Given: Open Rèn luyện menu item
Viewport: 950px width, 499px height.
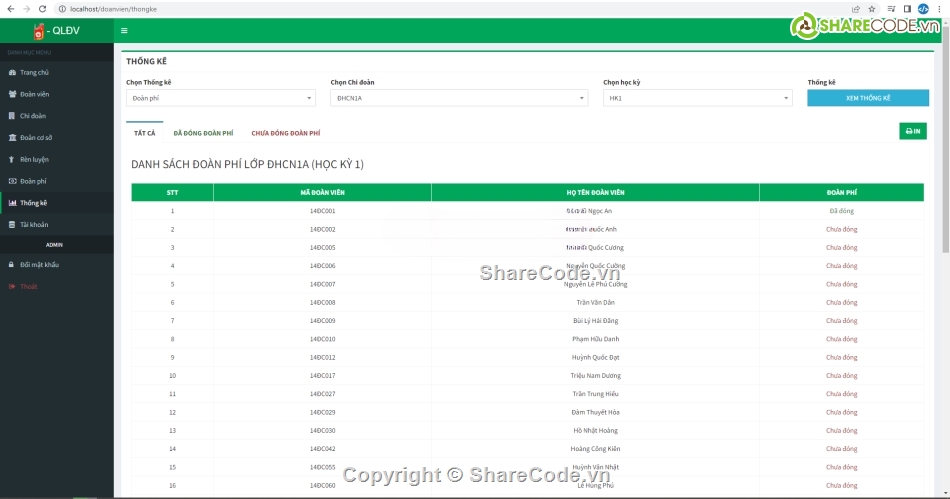Looking at the screenshot, I should point(57,160).
